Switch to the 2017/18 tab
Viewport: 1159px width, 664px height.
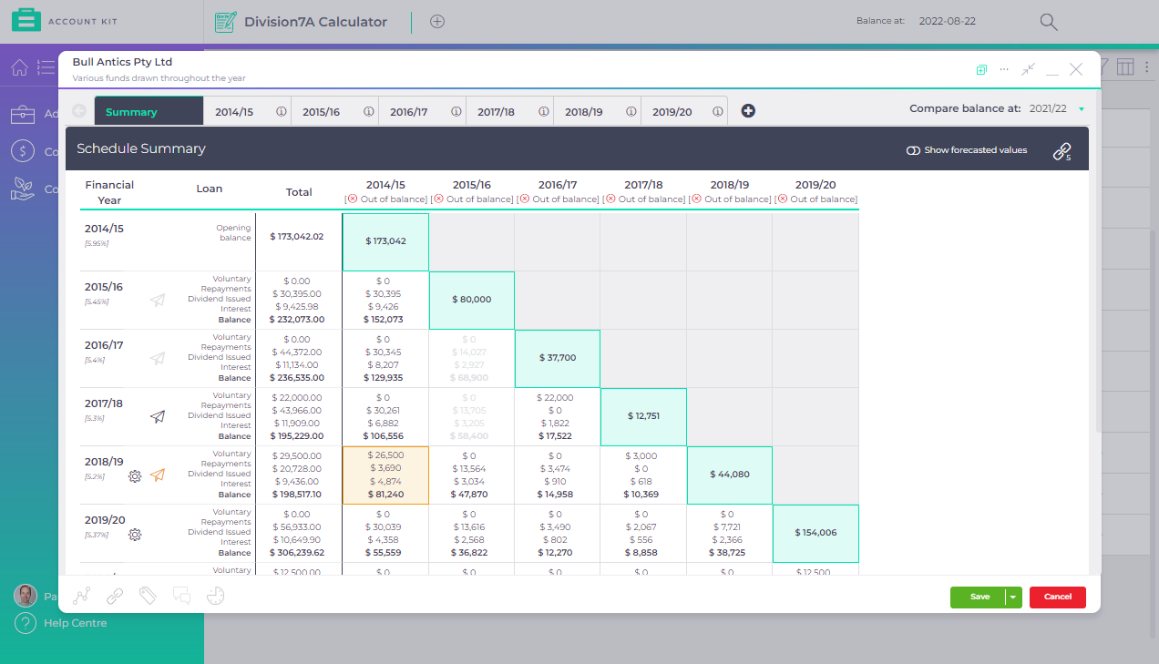pyautogui.click(x=495, y=111)
